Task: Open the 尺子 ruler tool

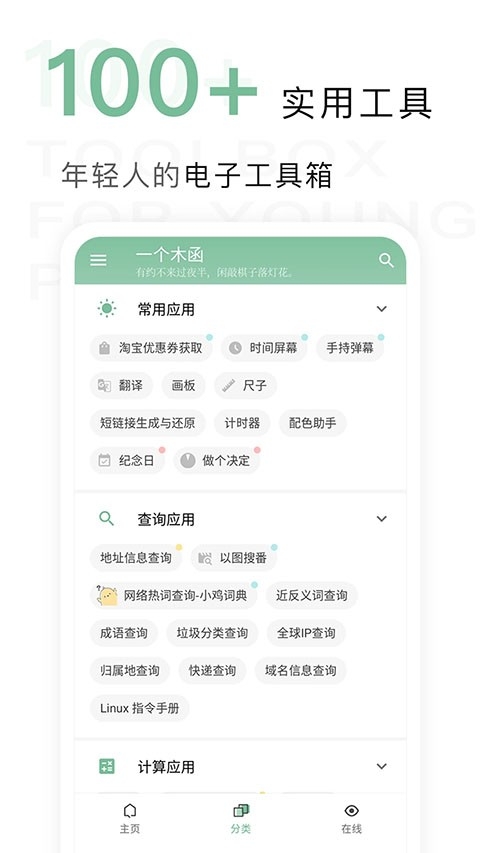Action: pos(245,386)
